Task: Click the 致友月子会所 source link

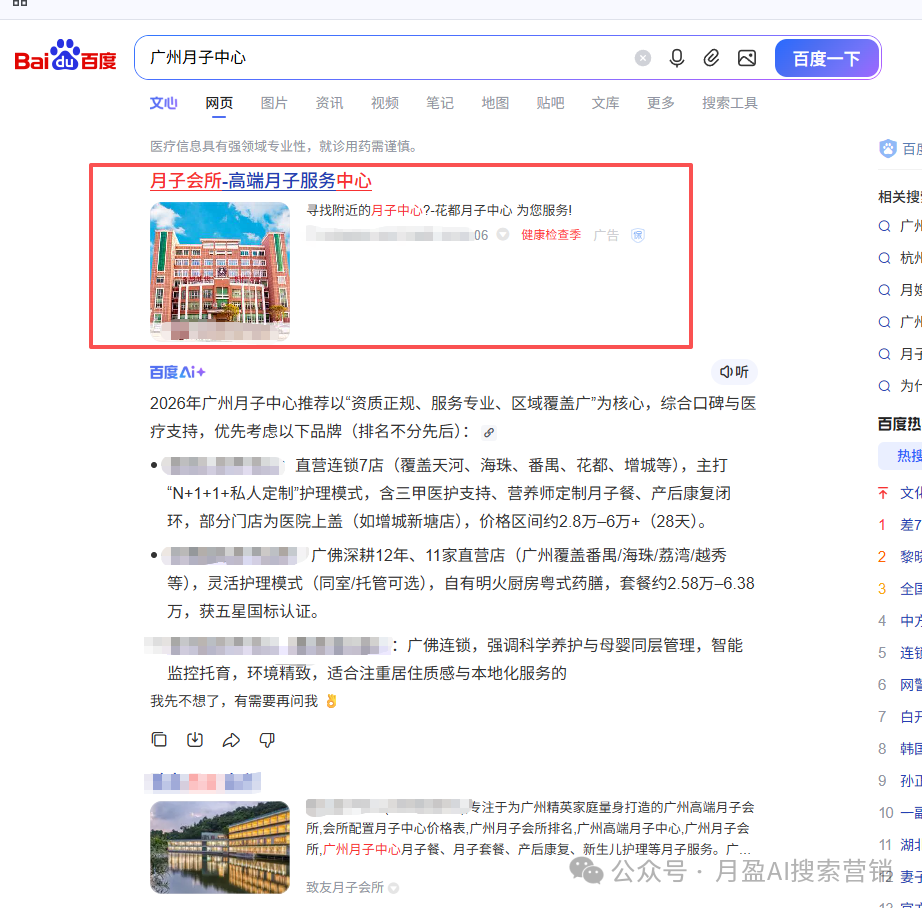Action: 345,887
